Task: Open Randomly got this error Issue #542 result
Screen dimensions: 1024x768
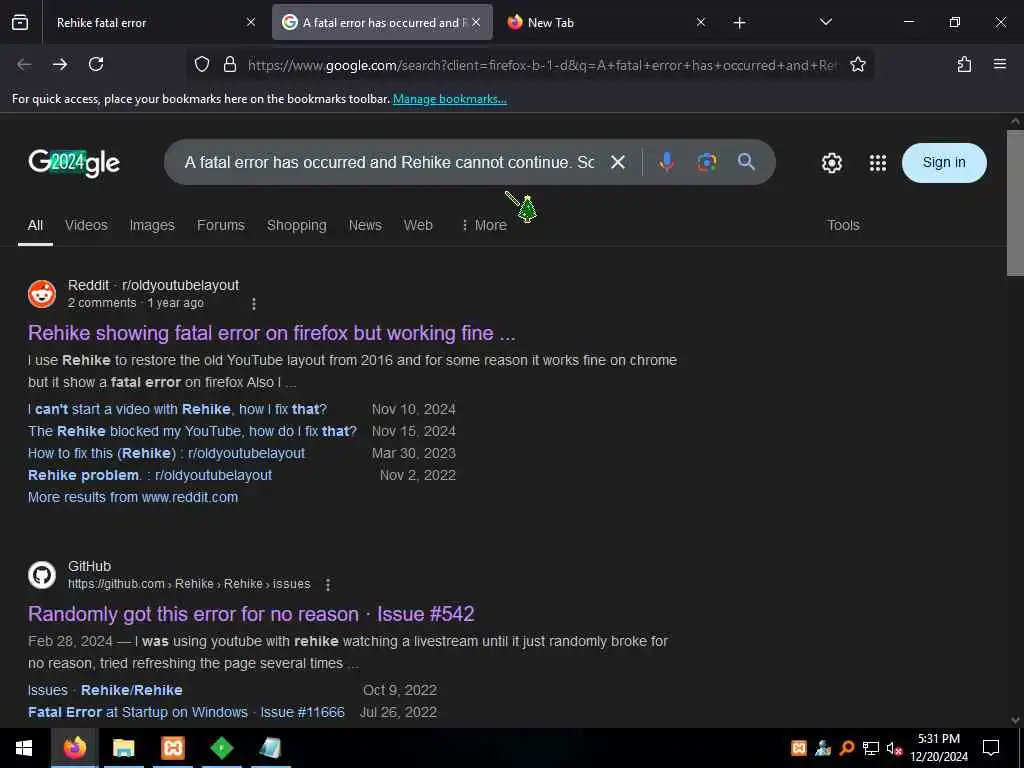Action: click(x=251, y=614)
